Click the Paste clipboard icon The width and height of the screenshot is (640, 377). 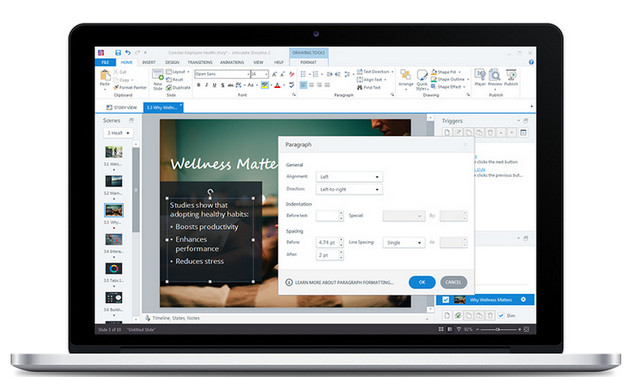105,78
